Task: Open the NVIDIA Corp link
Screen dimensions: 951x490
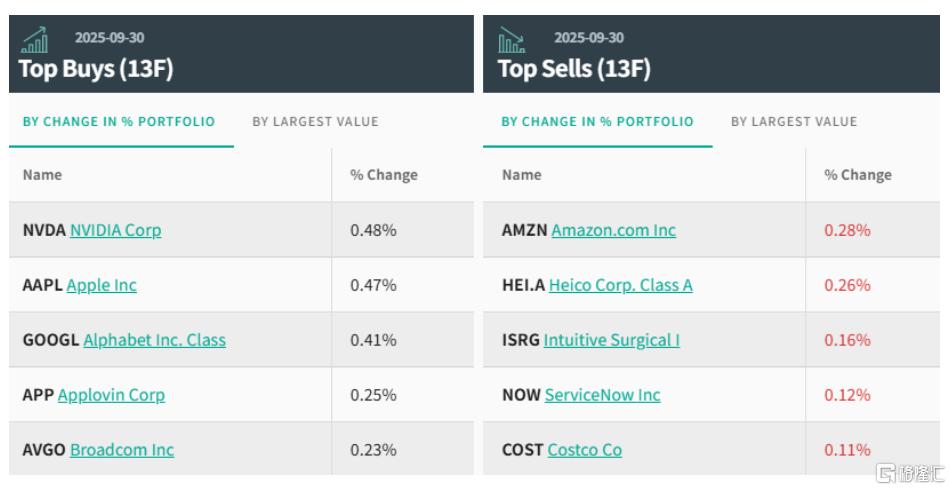Action: point(115,230)
